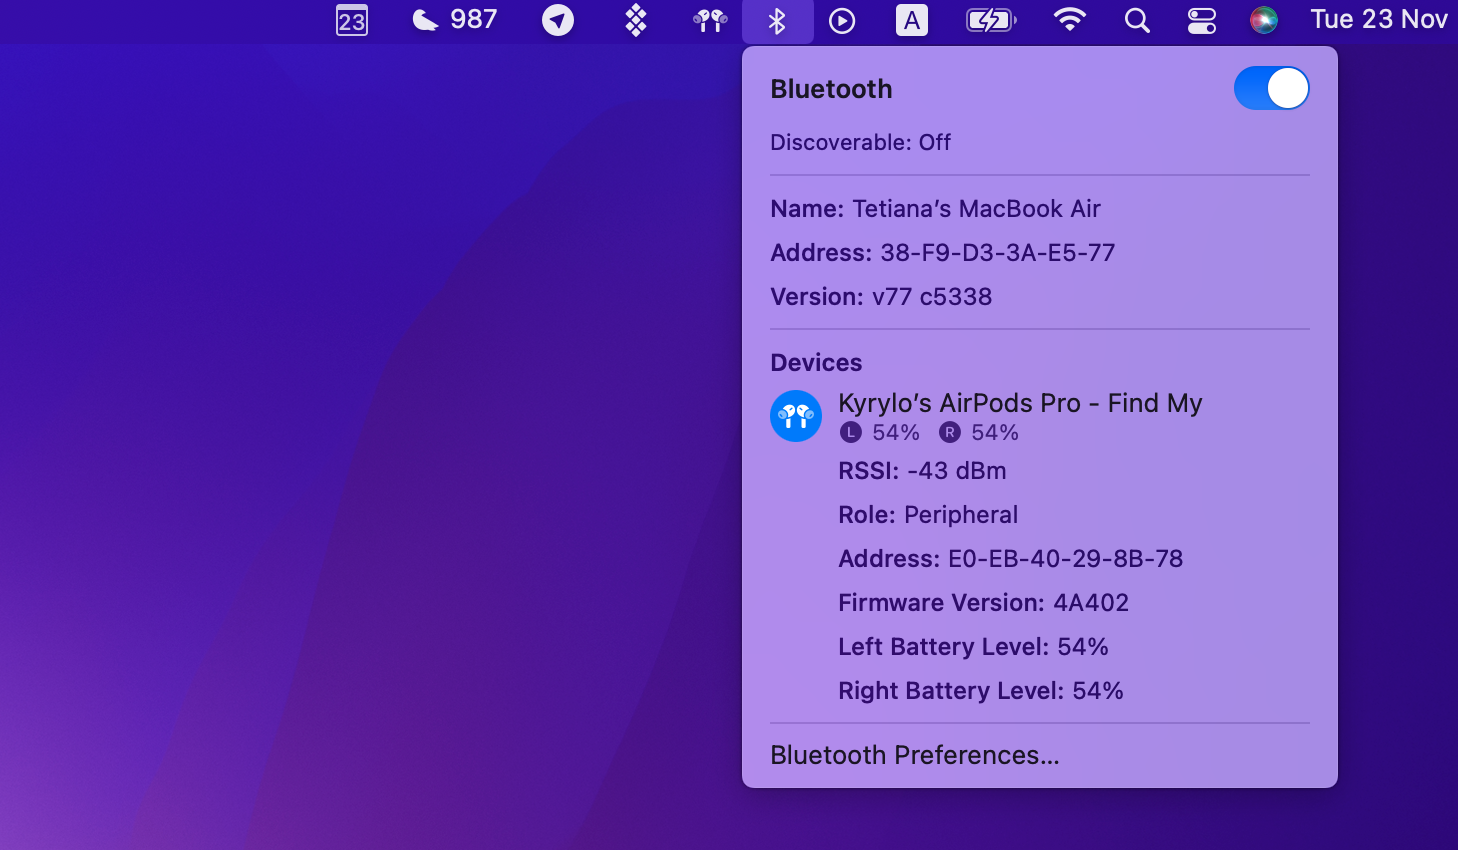Toggle Bluetooth off with the switch
This screenshot has height=850, width=1458.
tap(1271, 88)
